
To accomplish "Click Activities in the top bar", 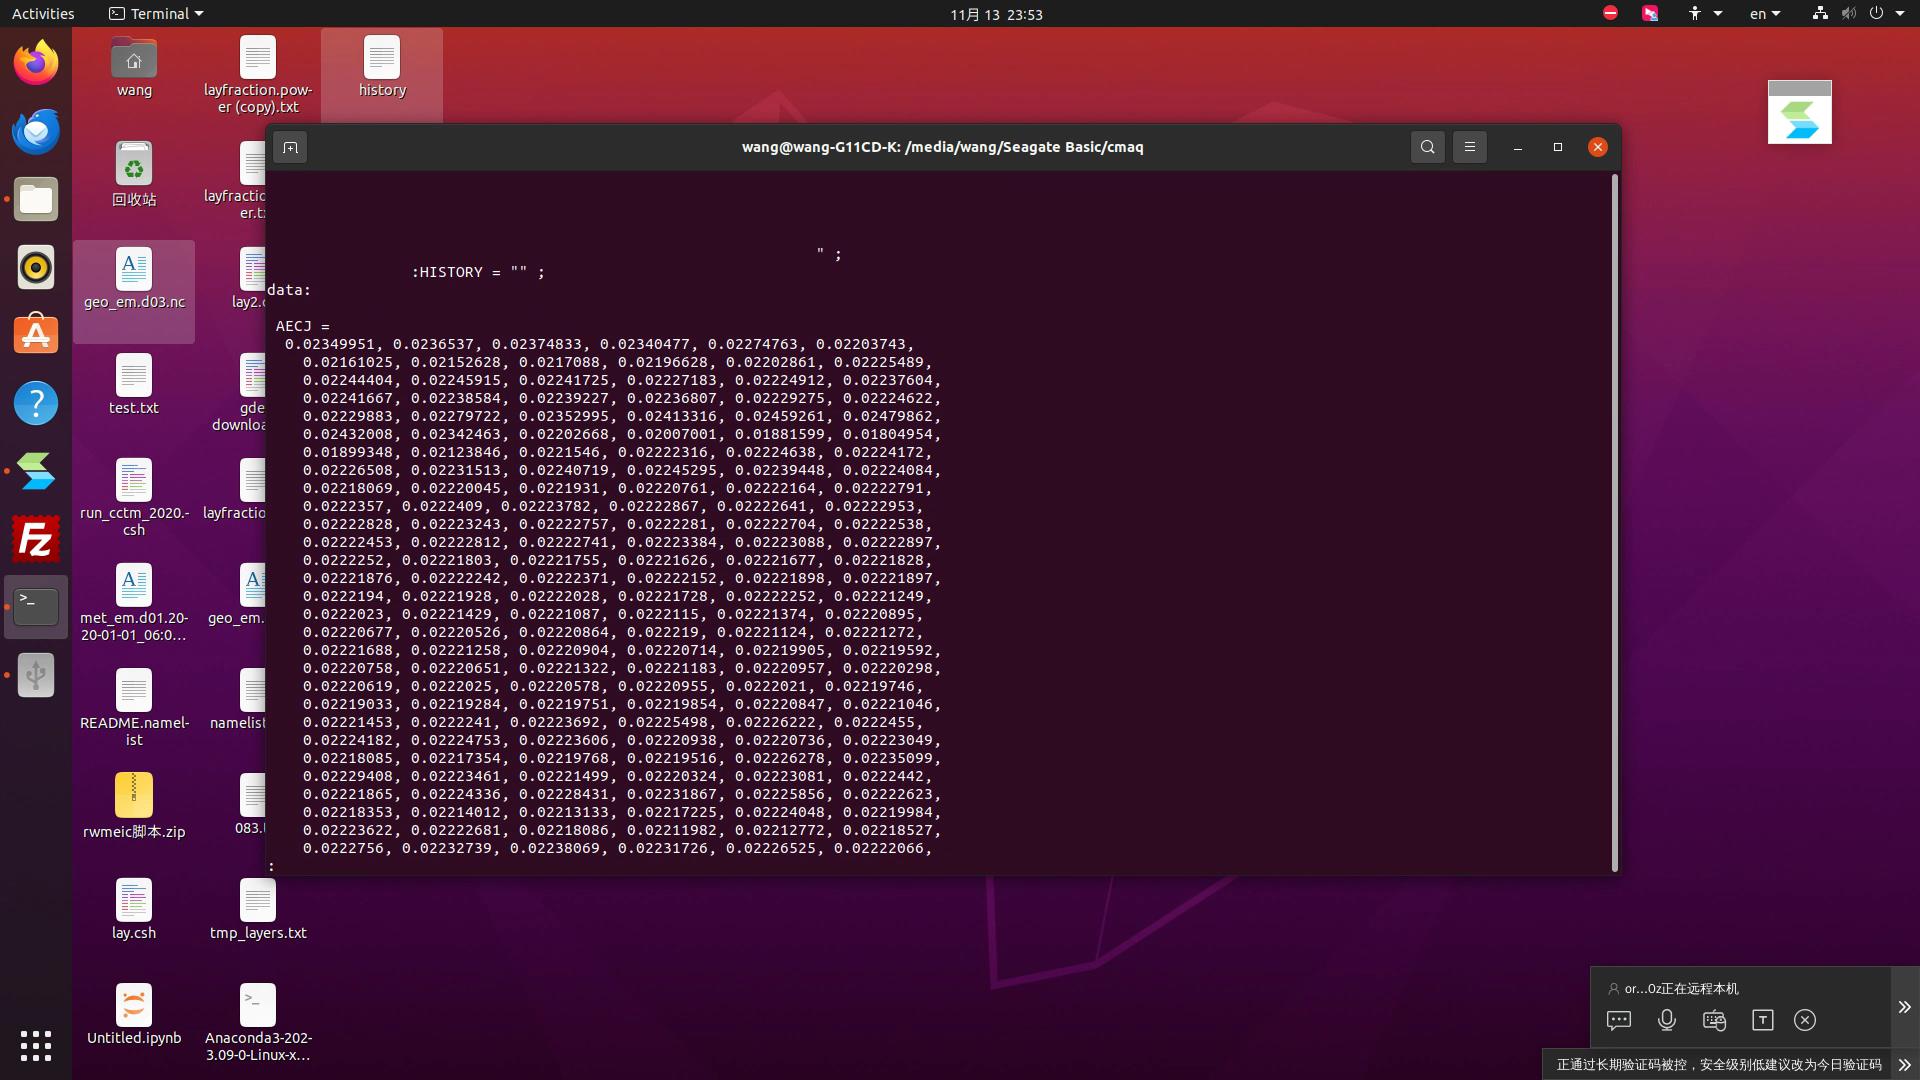I will [43, 14].
